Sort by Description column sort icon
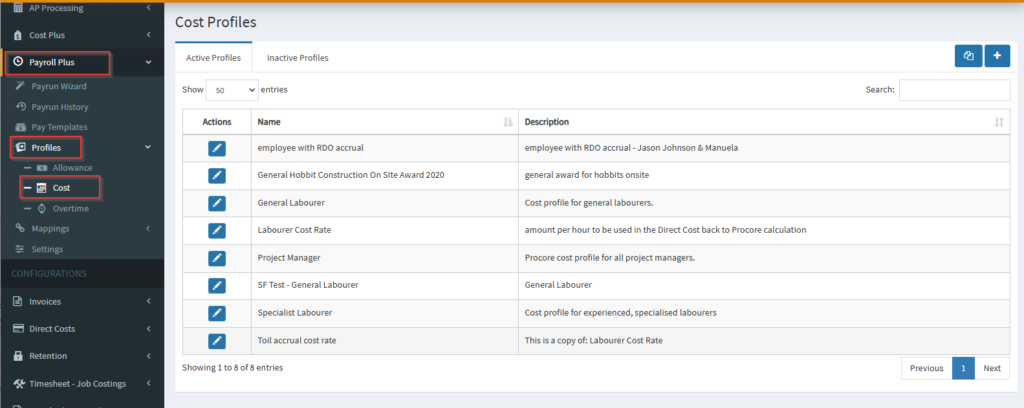1024x408 pixels. 998,122
